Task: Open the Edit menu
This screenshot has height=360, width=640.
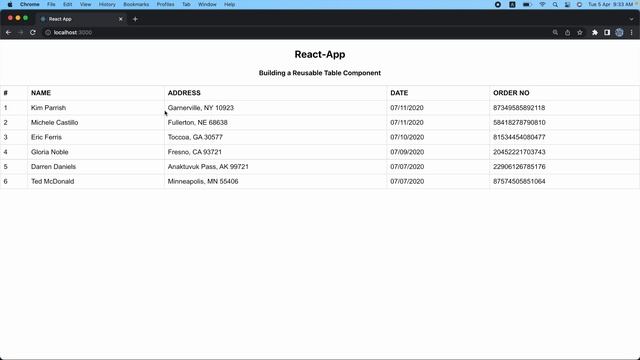Action: 68,4
